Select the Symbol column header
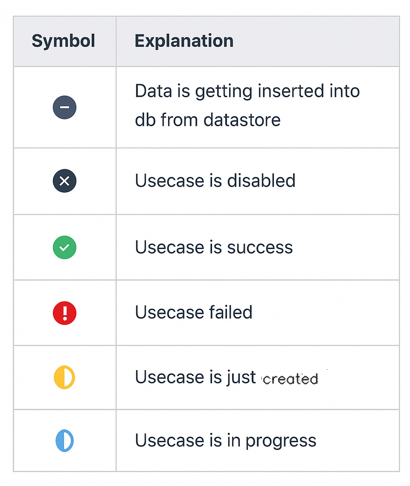The width and height of the screenshot is (410, 486). pyautogui.click(x=63, y=41)
